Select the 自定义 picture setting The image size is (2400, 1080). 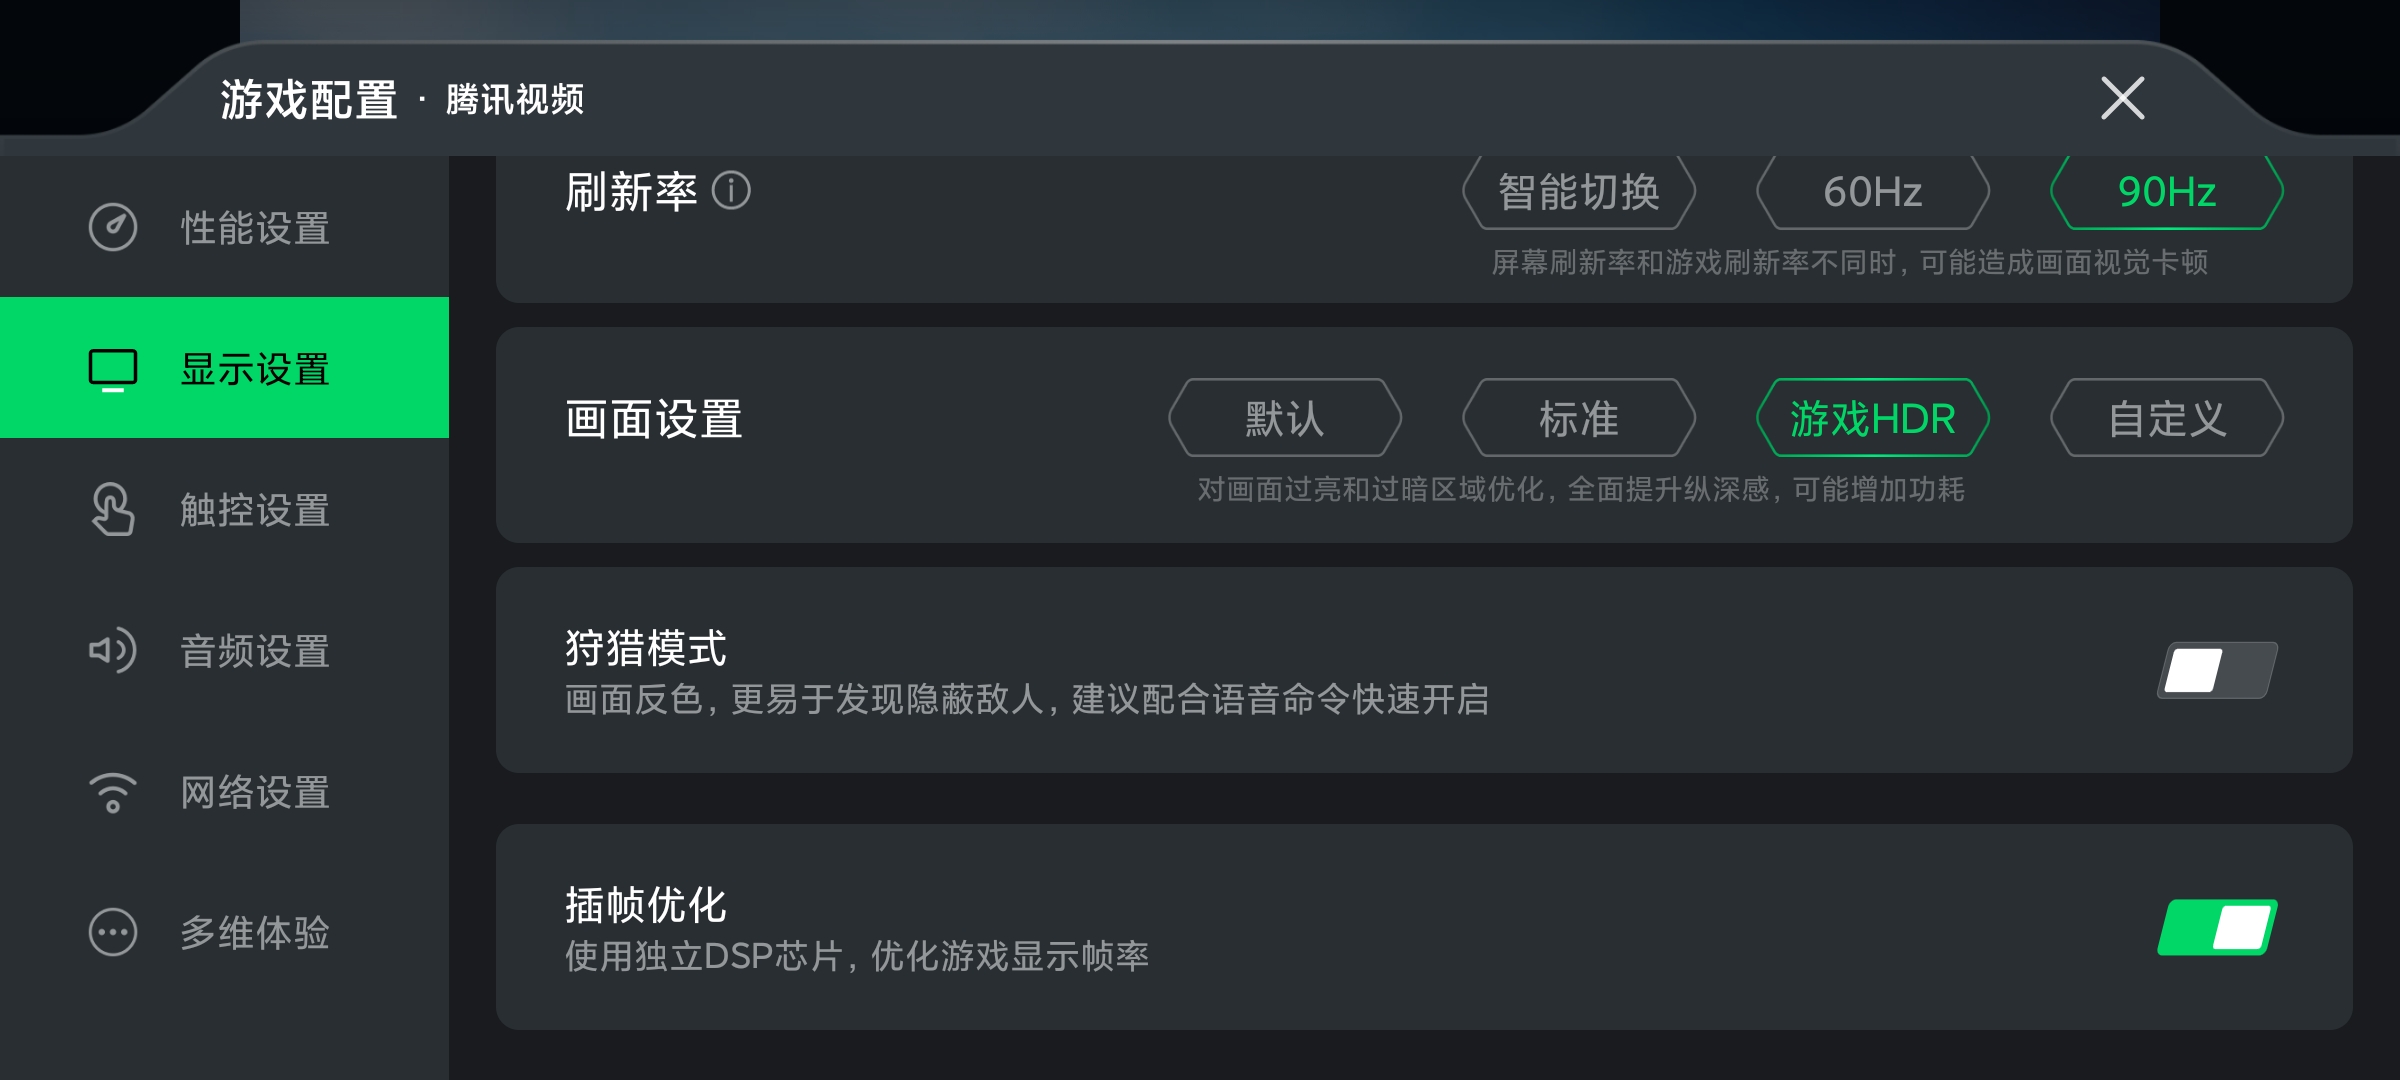click(2167, 418)
